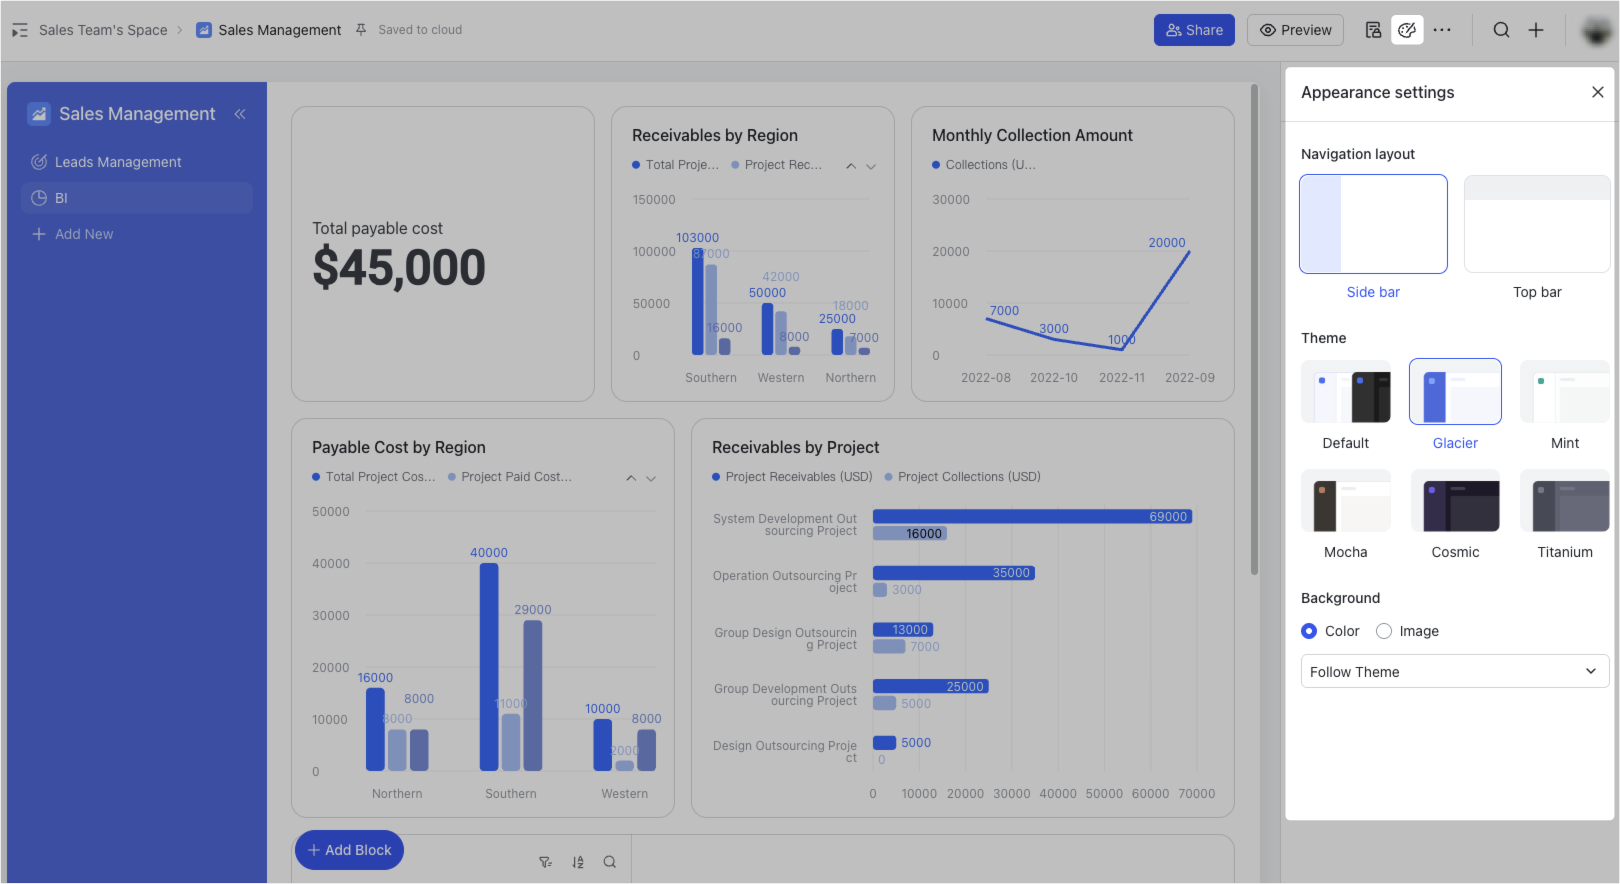
Task: Toggle Total Project Cost legend in Payable Cost chart
Action: pyautogui.click(x=374, y=477)
